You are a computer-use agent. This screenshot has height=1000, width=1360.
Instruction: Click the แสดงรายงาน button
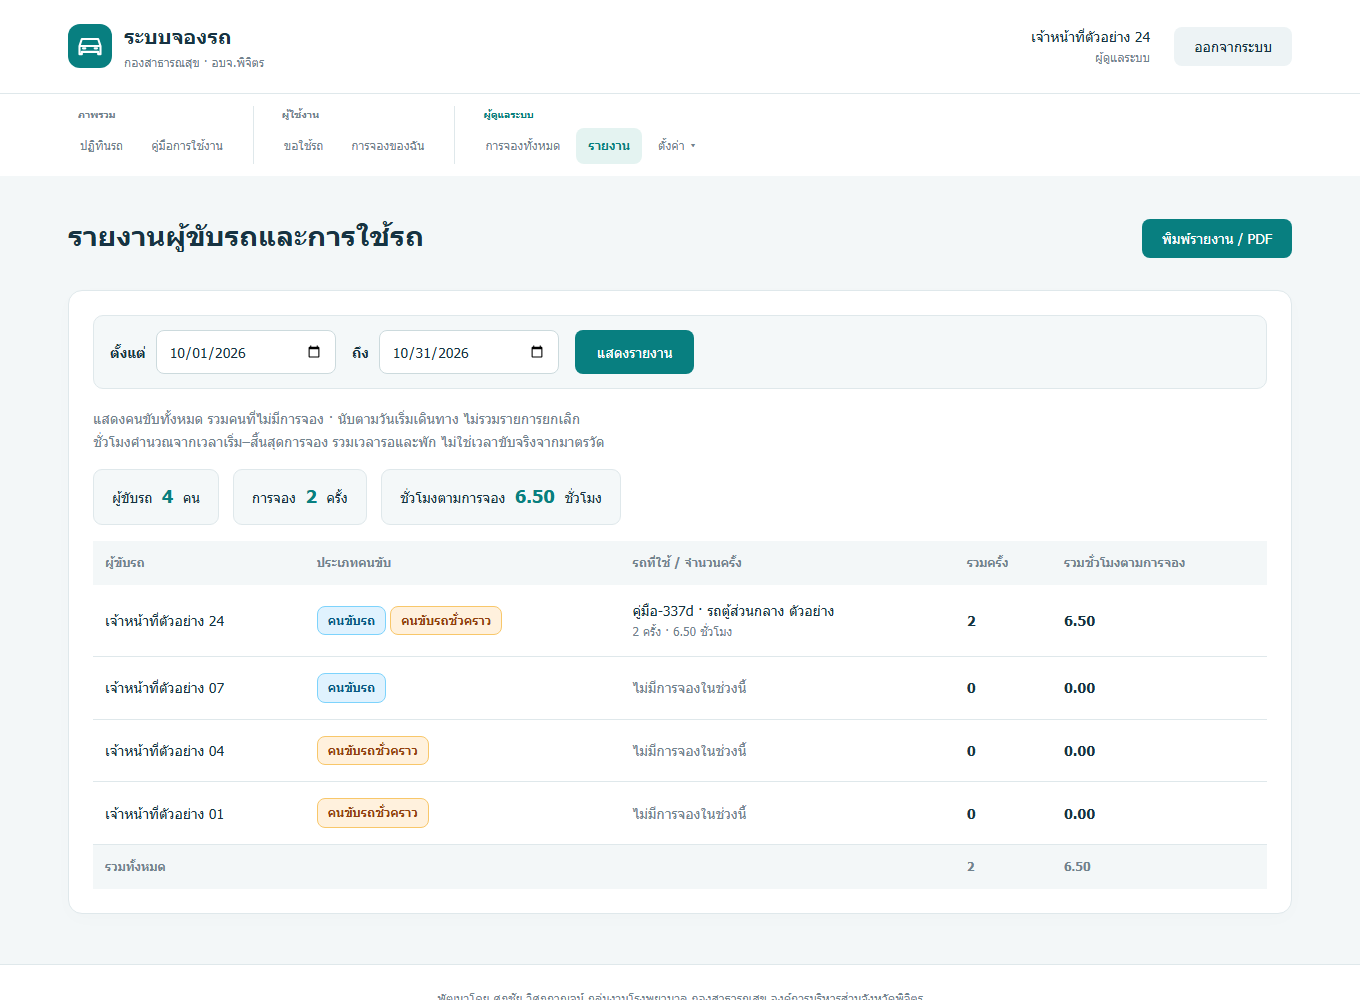634,352
